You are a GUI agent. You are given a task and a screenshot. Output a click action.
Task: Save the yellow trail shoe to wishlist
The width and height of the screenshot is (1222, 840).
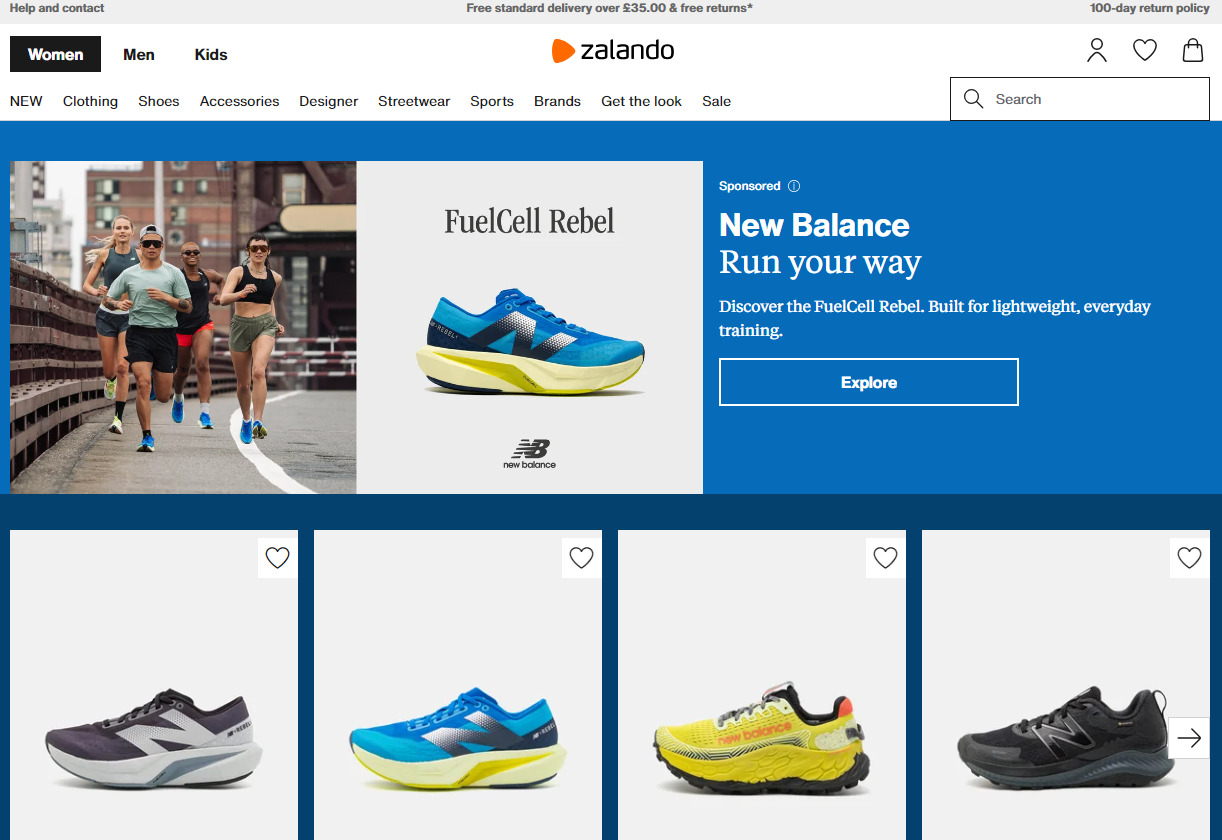pyautogui.click(x=885, y=558)
